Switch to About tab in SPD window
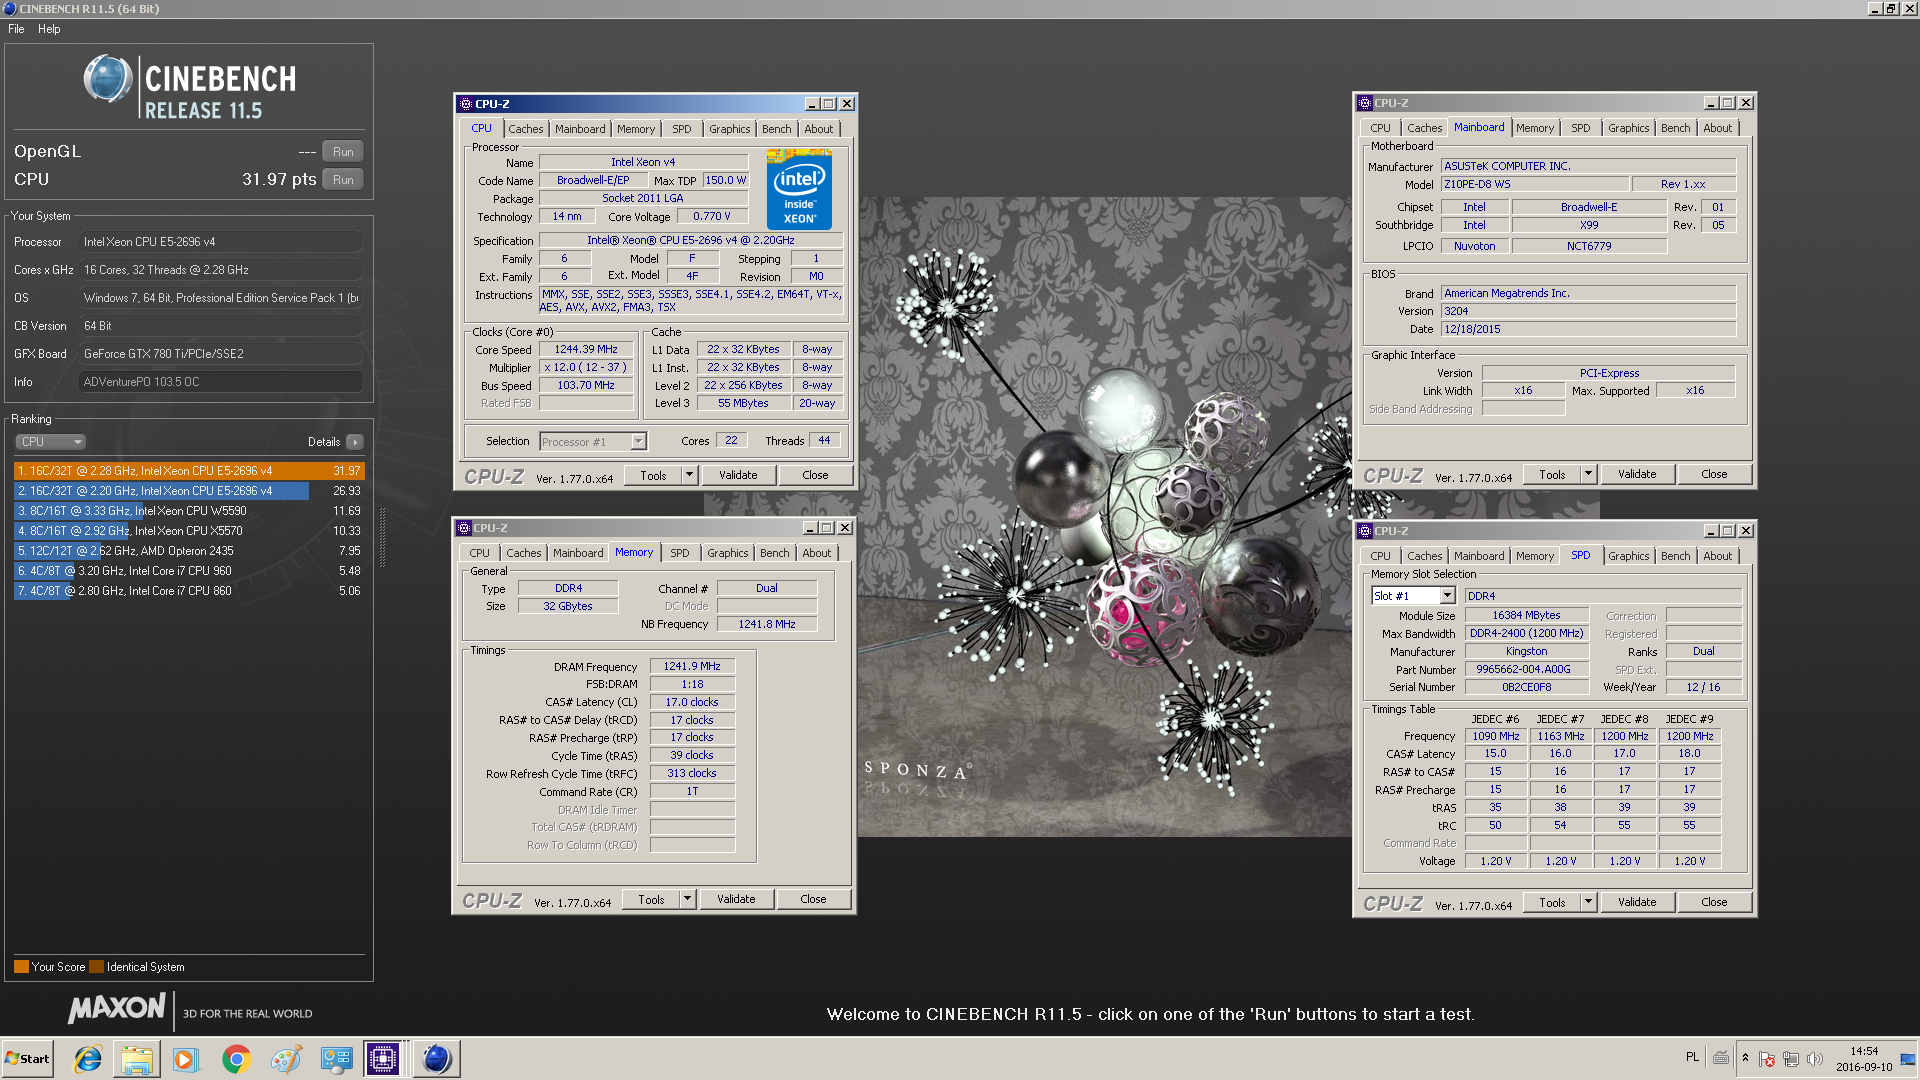Viewport: 1920px width, 1080px height. point(1717,556)
